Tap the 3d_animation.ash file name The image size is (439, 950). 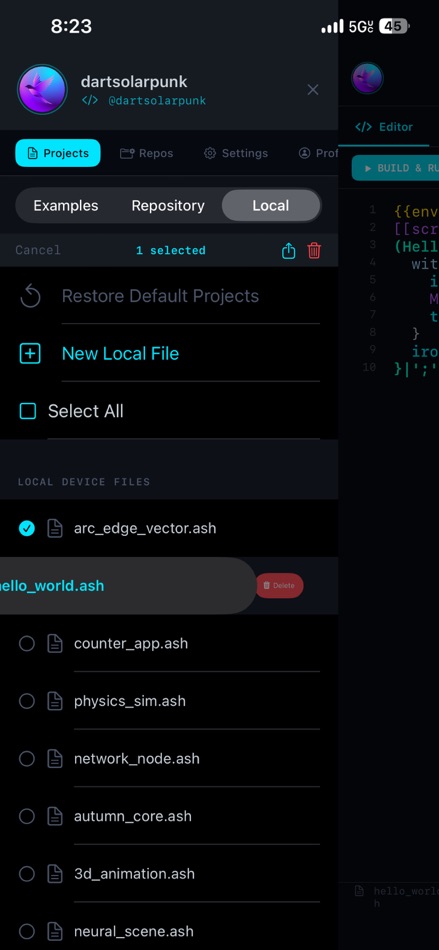click(134, 874)
